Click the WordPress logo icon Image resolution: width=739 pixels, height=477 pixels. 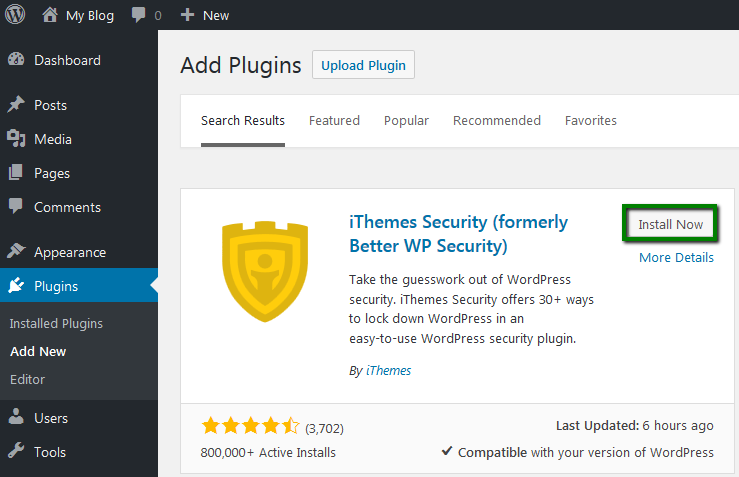(x=16, y=15)
